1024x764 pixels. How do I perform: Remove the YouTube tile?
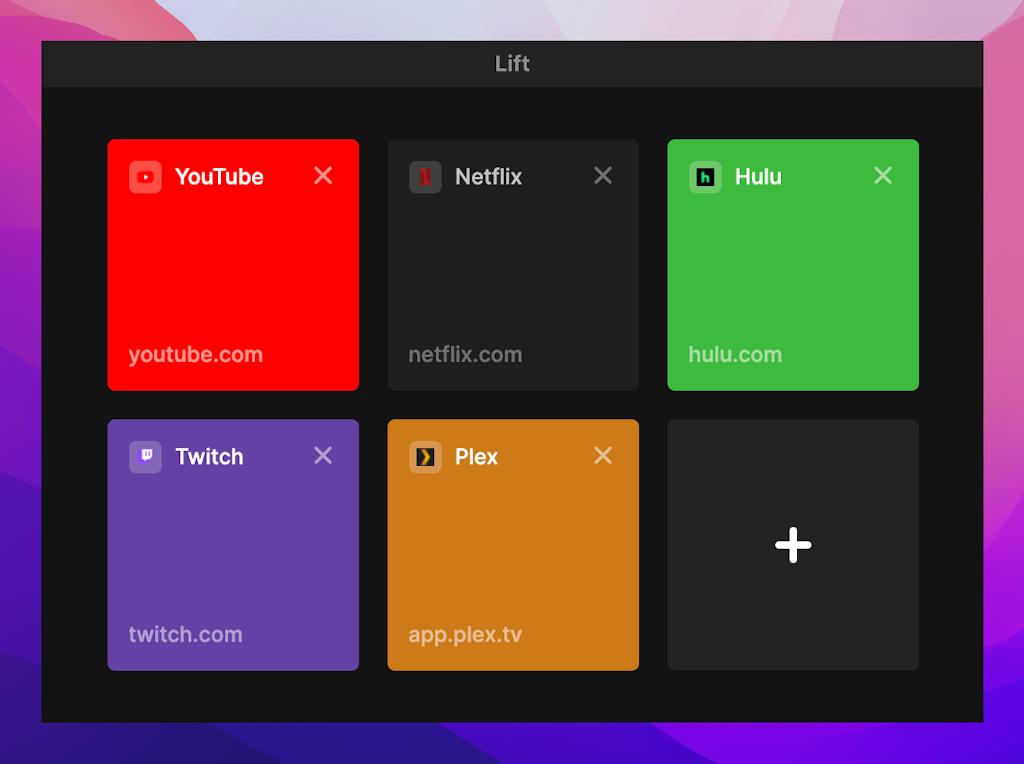point(323,175)
